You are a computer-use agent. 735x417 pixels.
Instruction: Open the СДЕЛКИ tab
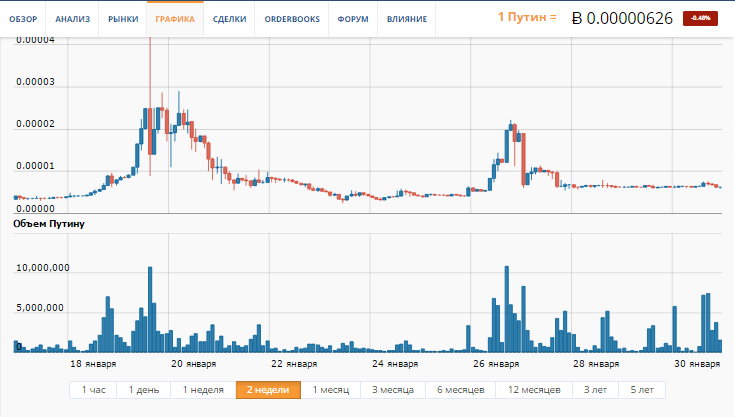[229, 19]
